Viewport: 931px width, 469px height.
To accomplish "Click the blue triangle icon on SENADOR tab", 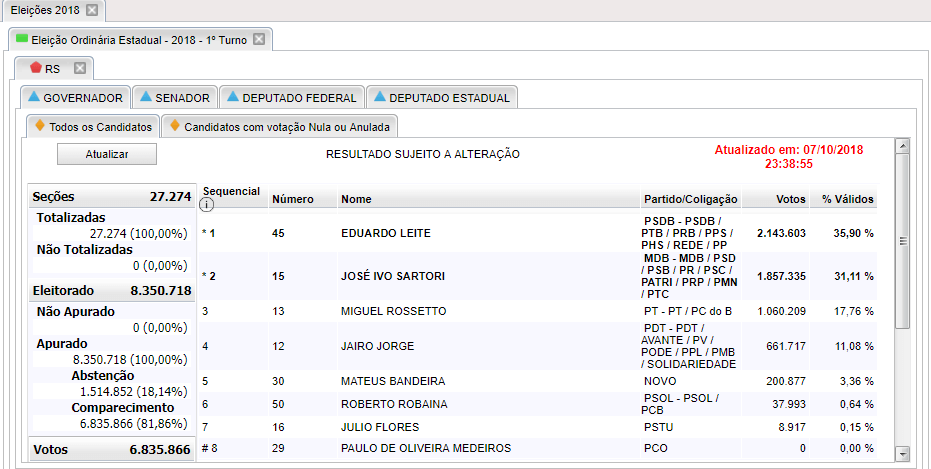I will [x=147, y=96].
